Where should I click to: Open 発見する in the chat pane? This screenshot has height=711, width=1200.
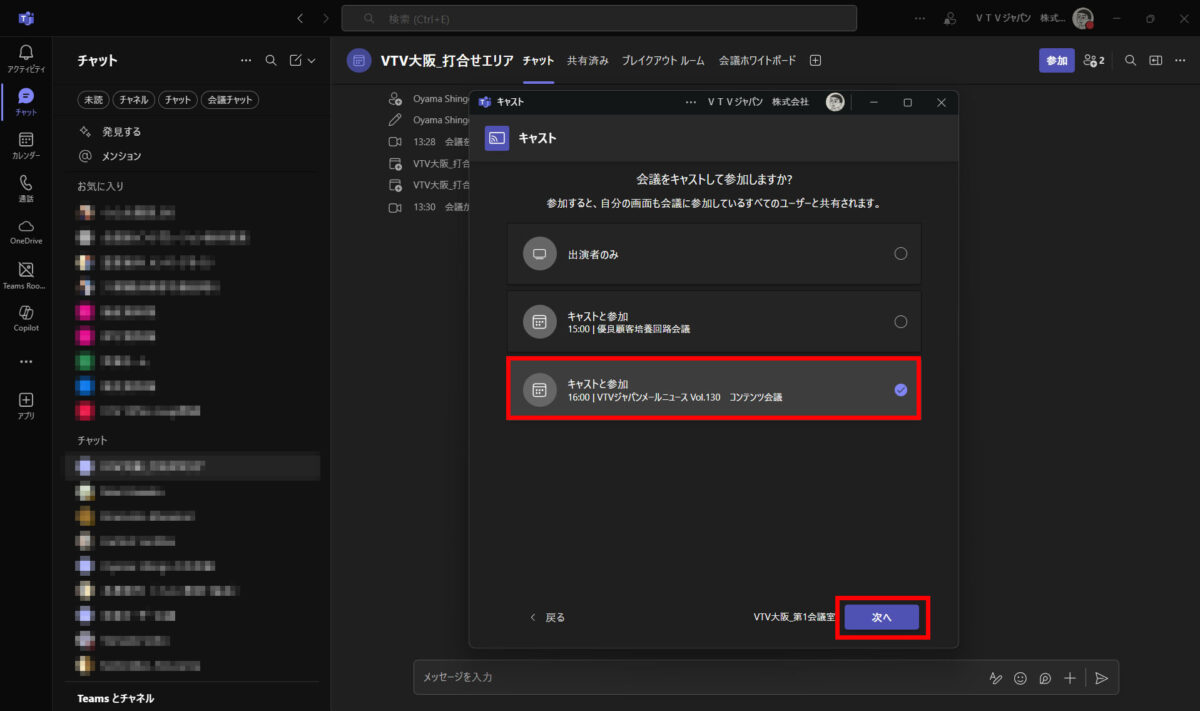coord(121,131)
